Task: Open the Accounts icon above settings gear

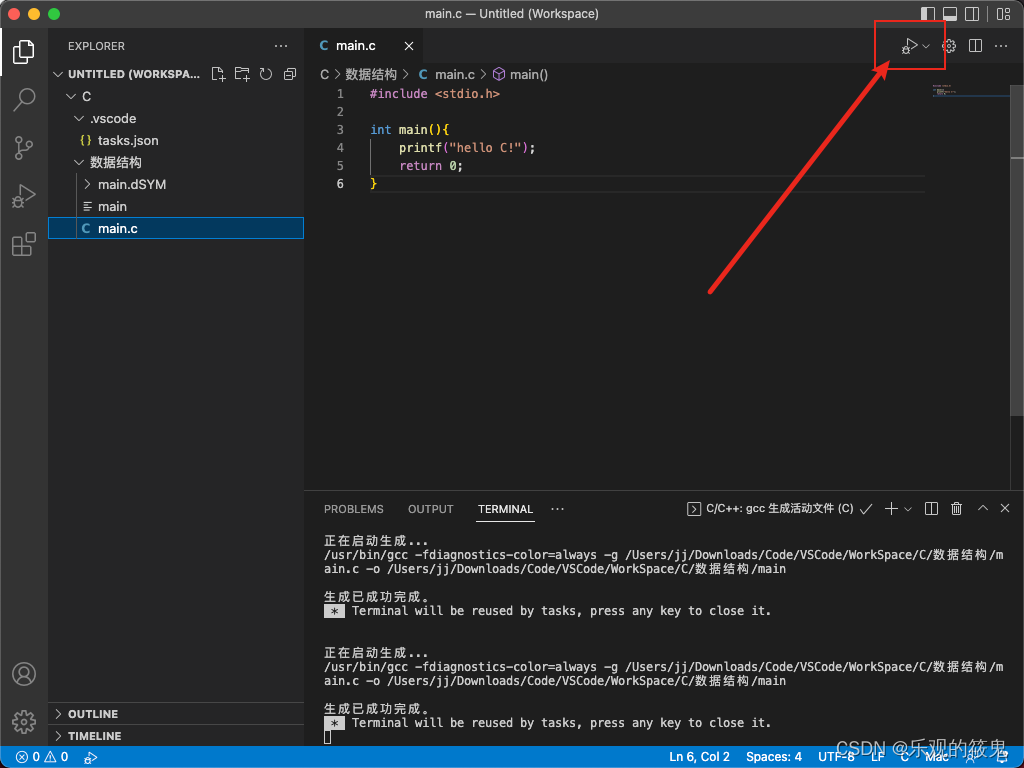Action: coord(24,674)
